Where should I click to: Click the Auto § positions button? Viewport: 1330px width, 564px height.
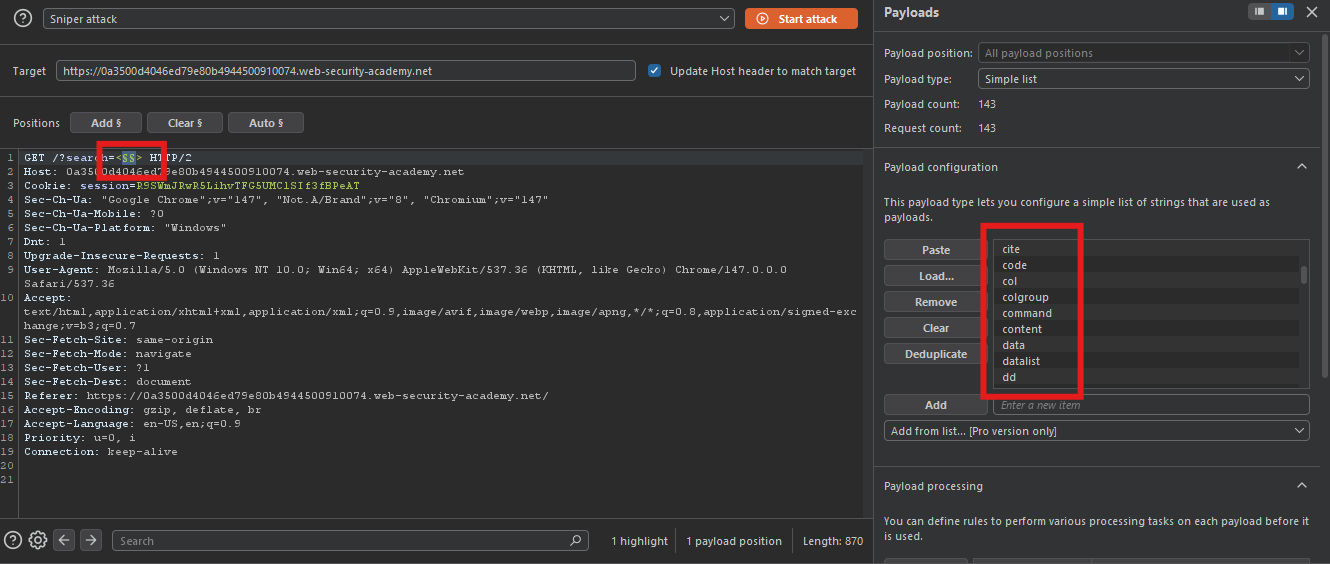click(266, 123)
